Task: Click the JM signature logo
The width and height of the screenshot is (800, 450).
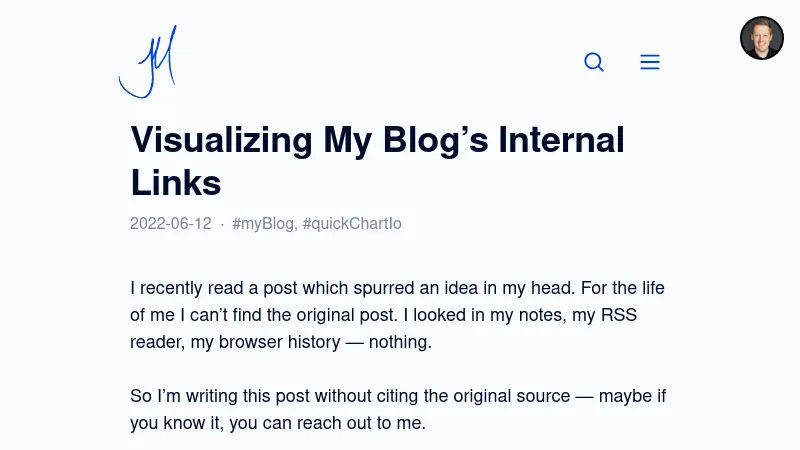Action: 148,62
